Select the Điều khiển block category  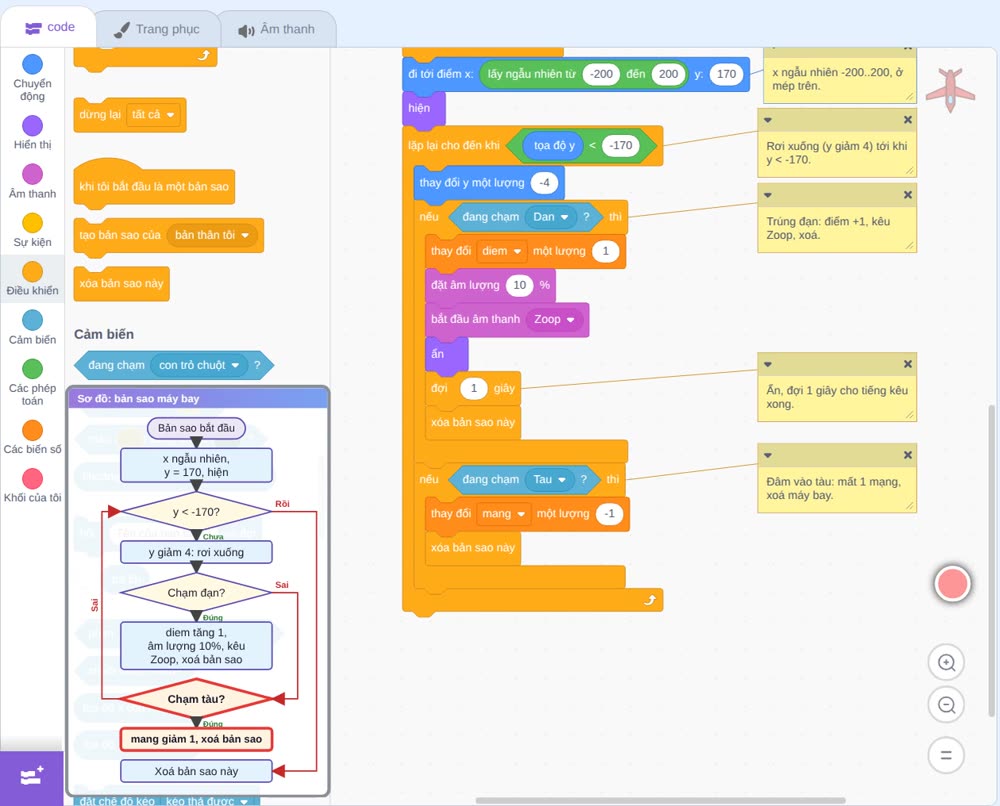tap(32, 279)
